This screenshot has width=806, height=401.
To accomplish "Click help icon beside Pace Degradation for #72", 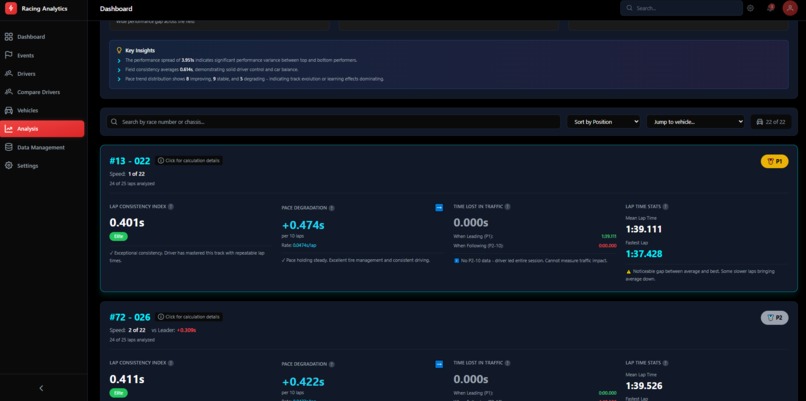I will (332, 364).
